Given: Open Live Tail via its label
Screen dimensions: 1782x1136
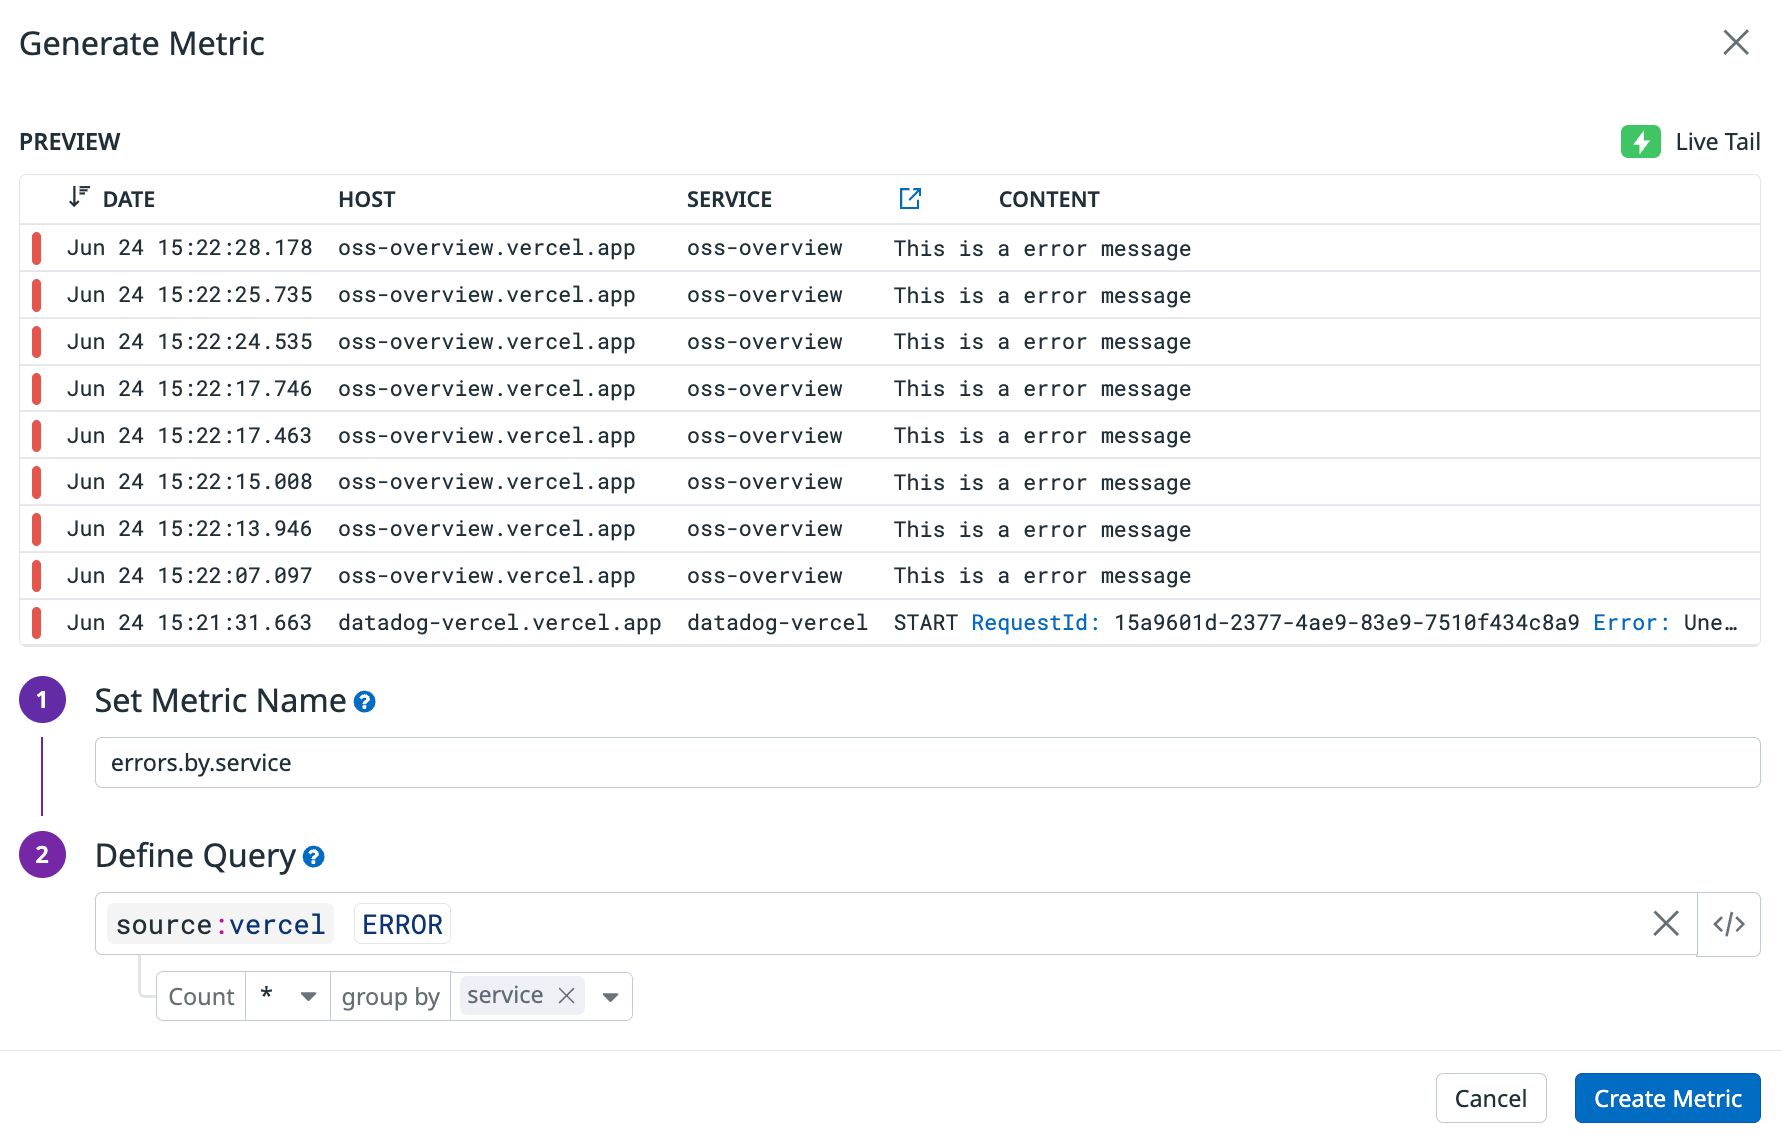Looking at the screenshot, I should pyautogui.click(x=1717, y=142).
